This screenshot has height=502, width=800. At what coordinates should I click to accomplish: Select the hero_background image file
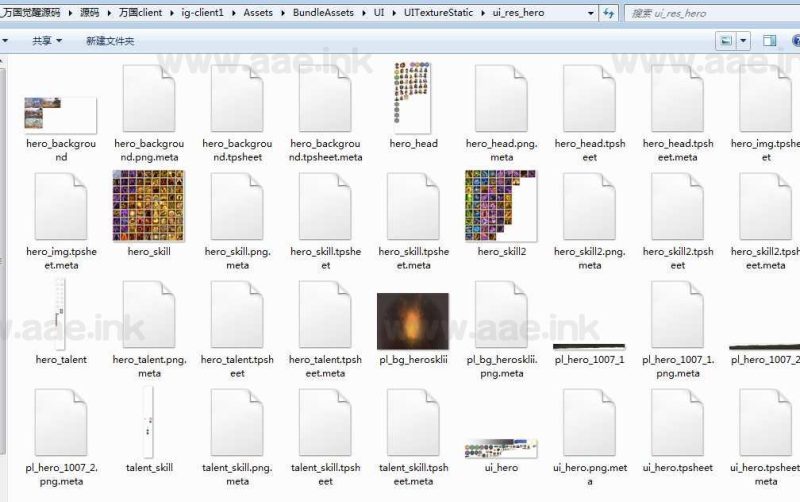(61, 114)
